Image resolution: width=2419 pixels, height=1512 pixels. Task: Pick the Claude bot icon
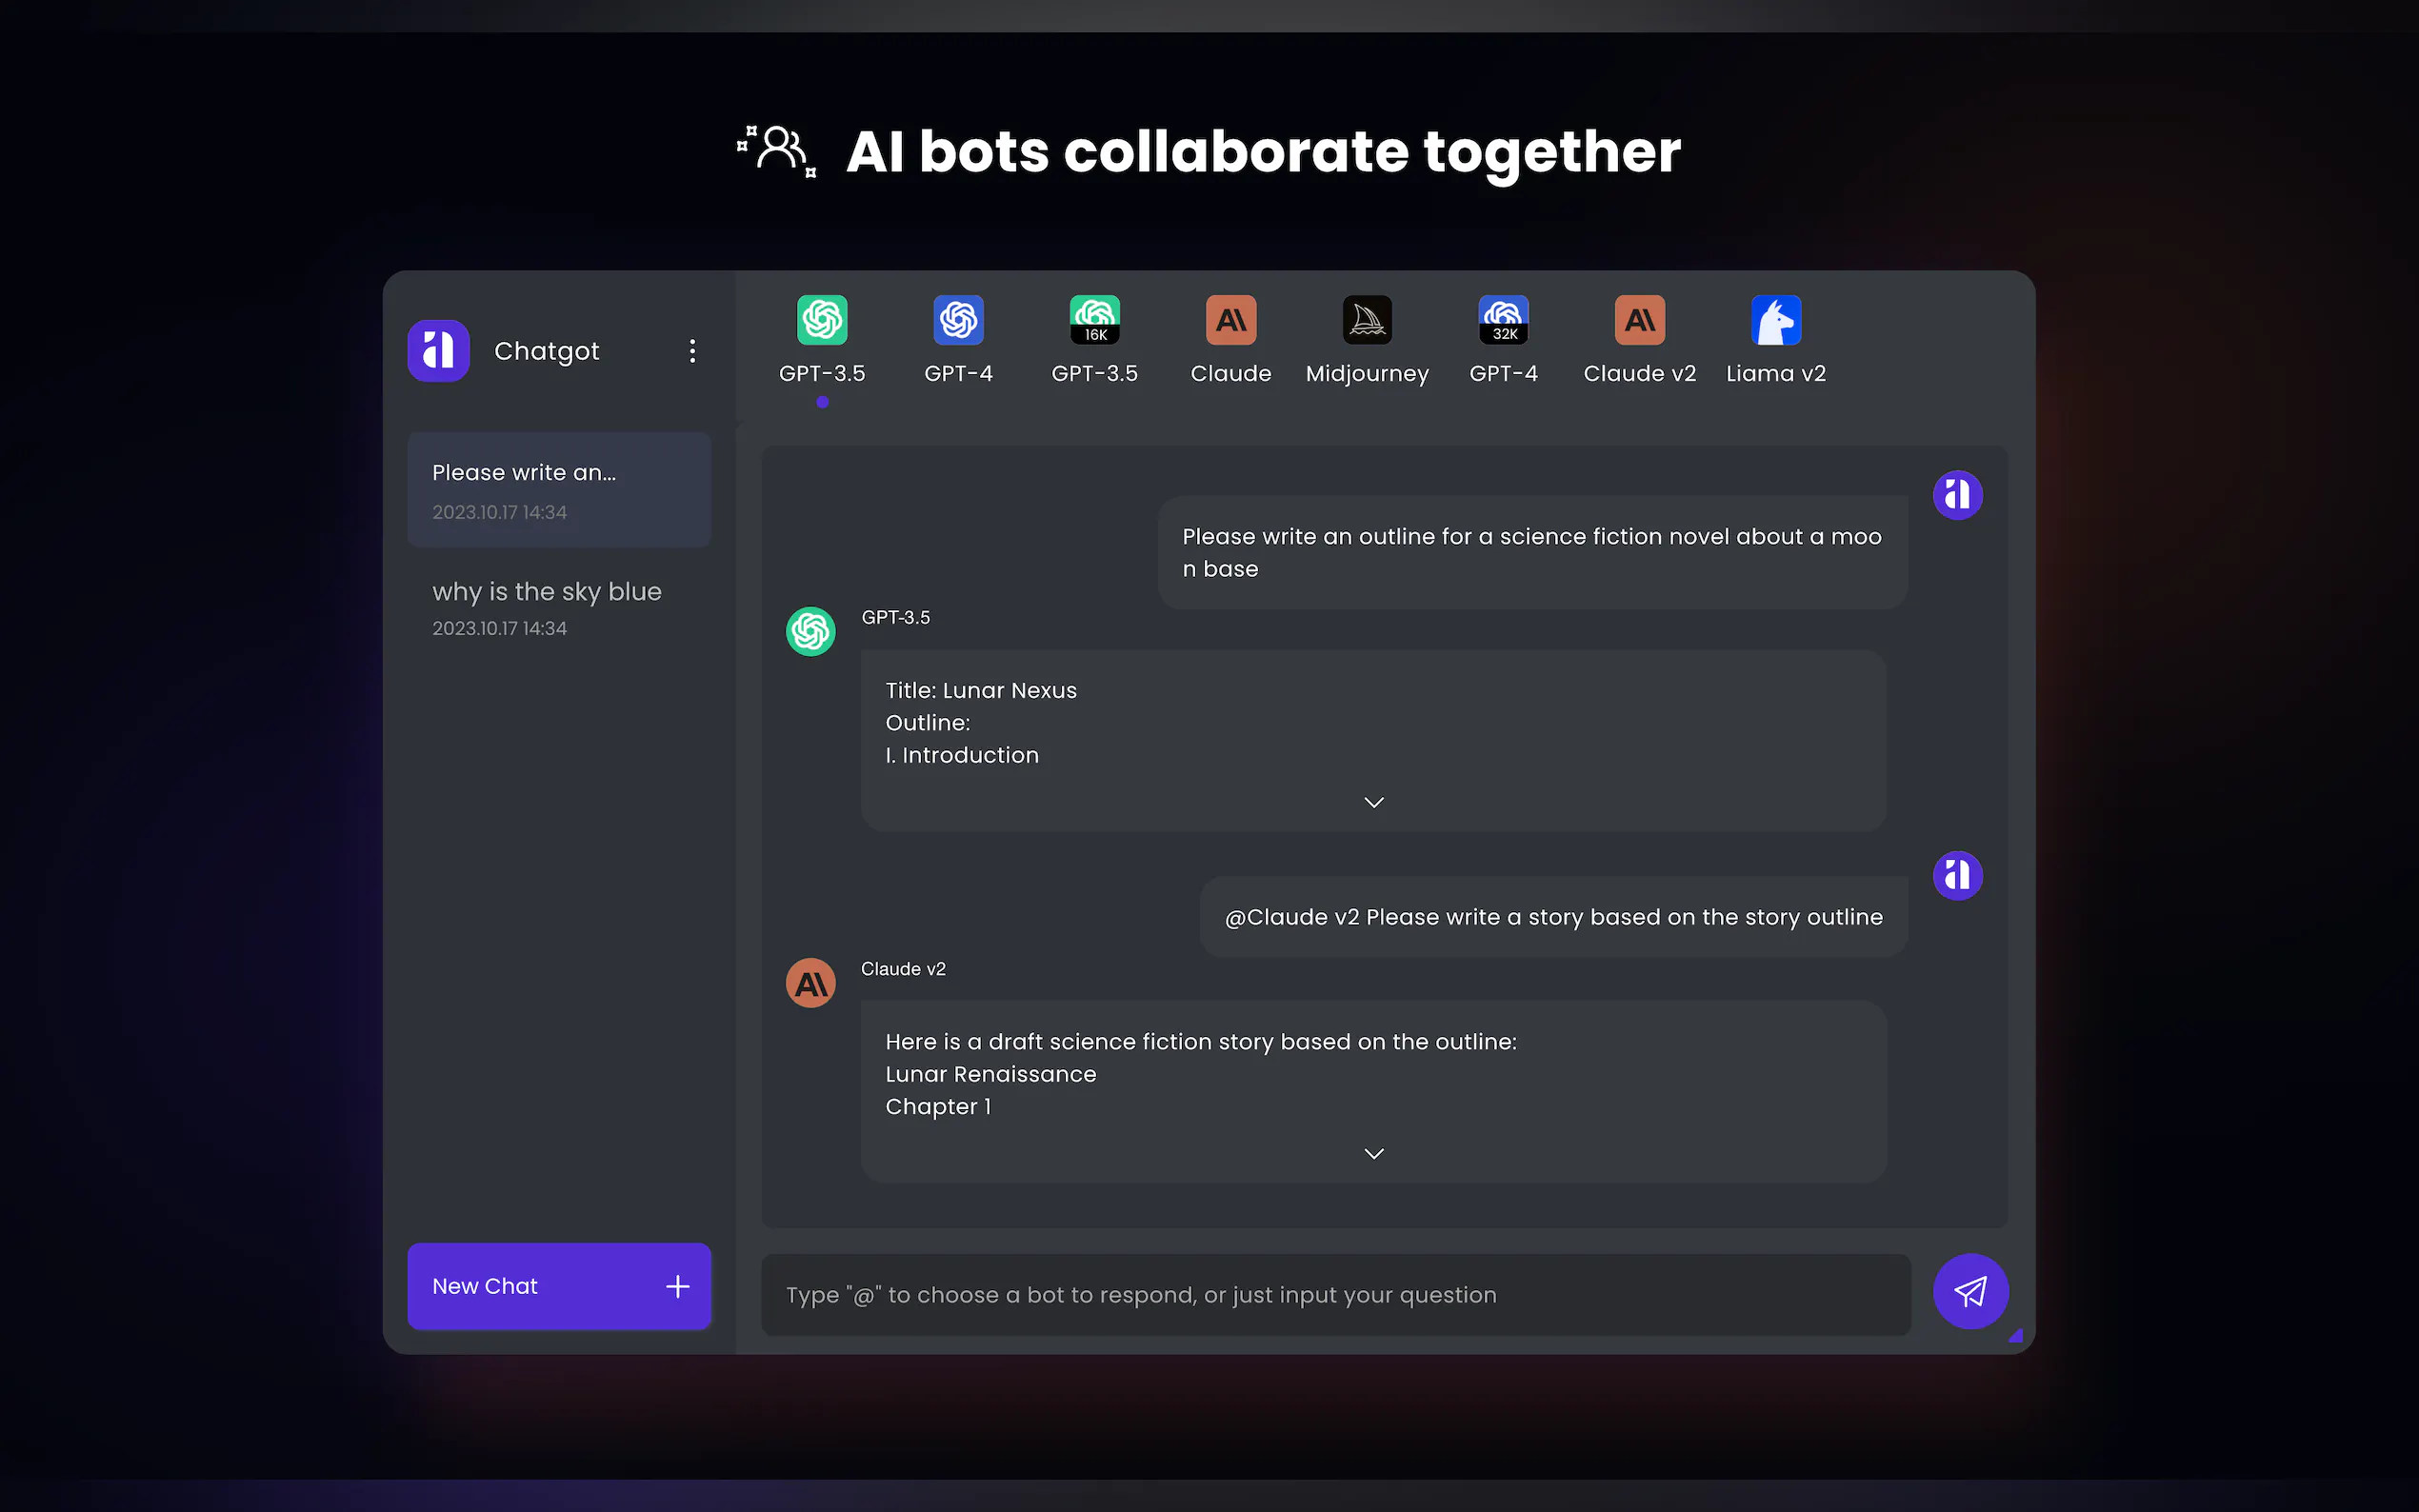(x=1230, y=320)
